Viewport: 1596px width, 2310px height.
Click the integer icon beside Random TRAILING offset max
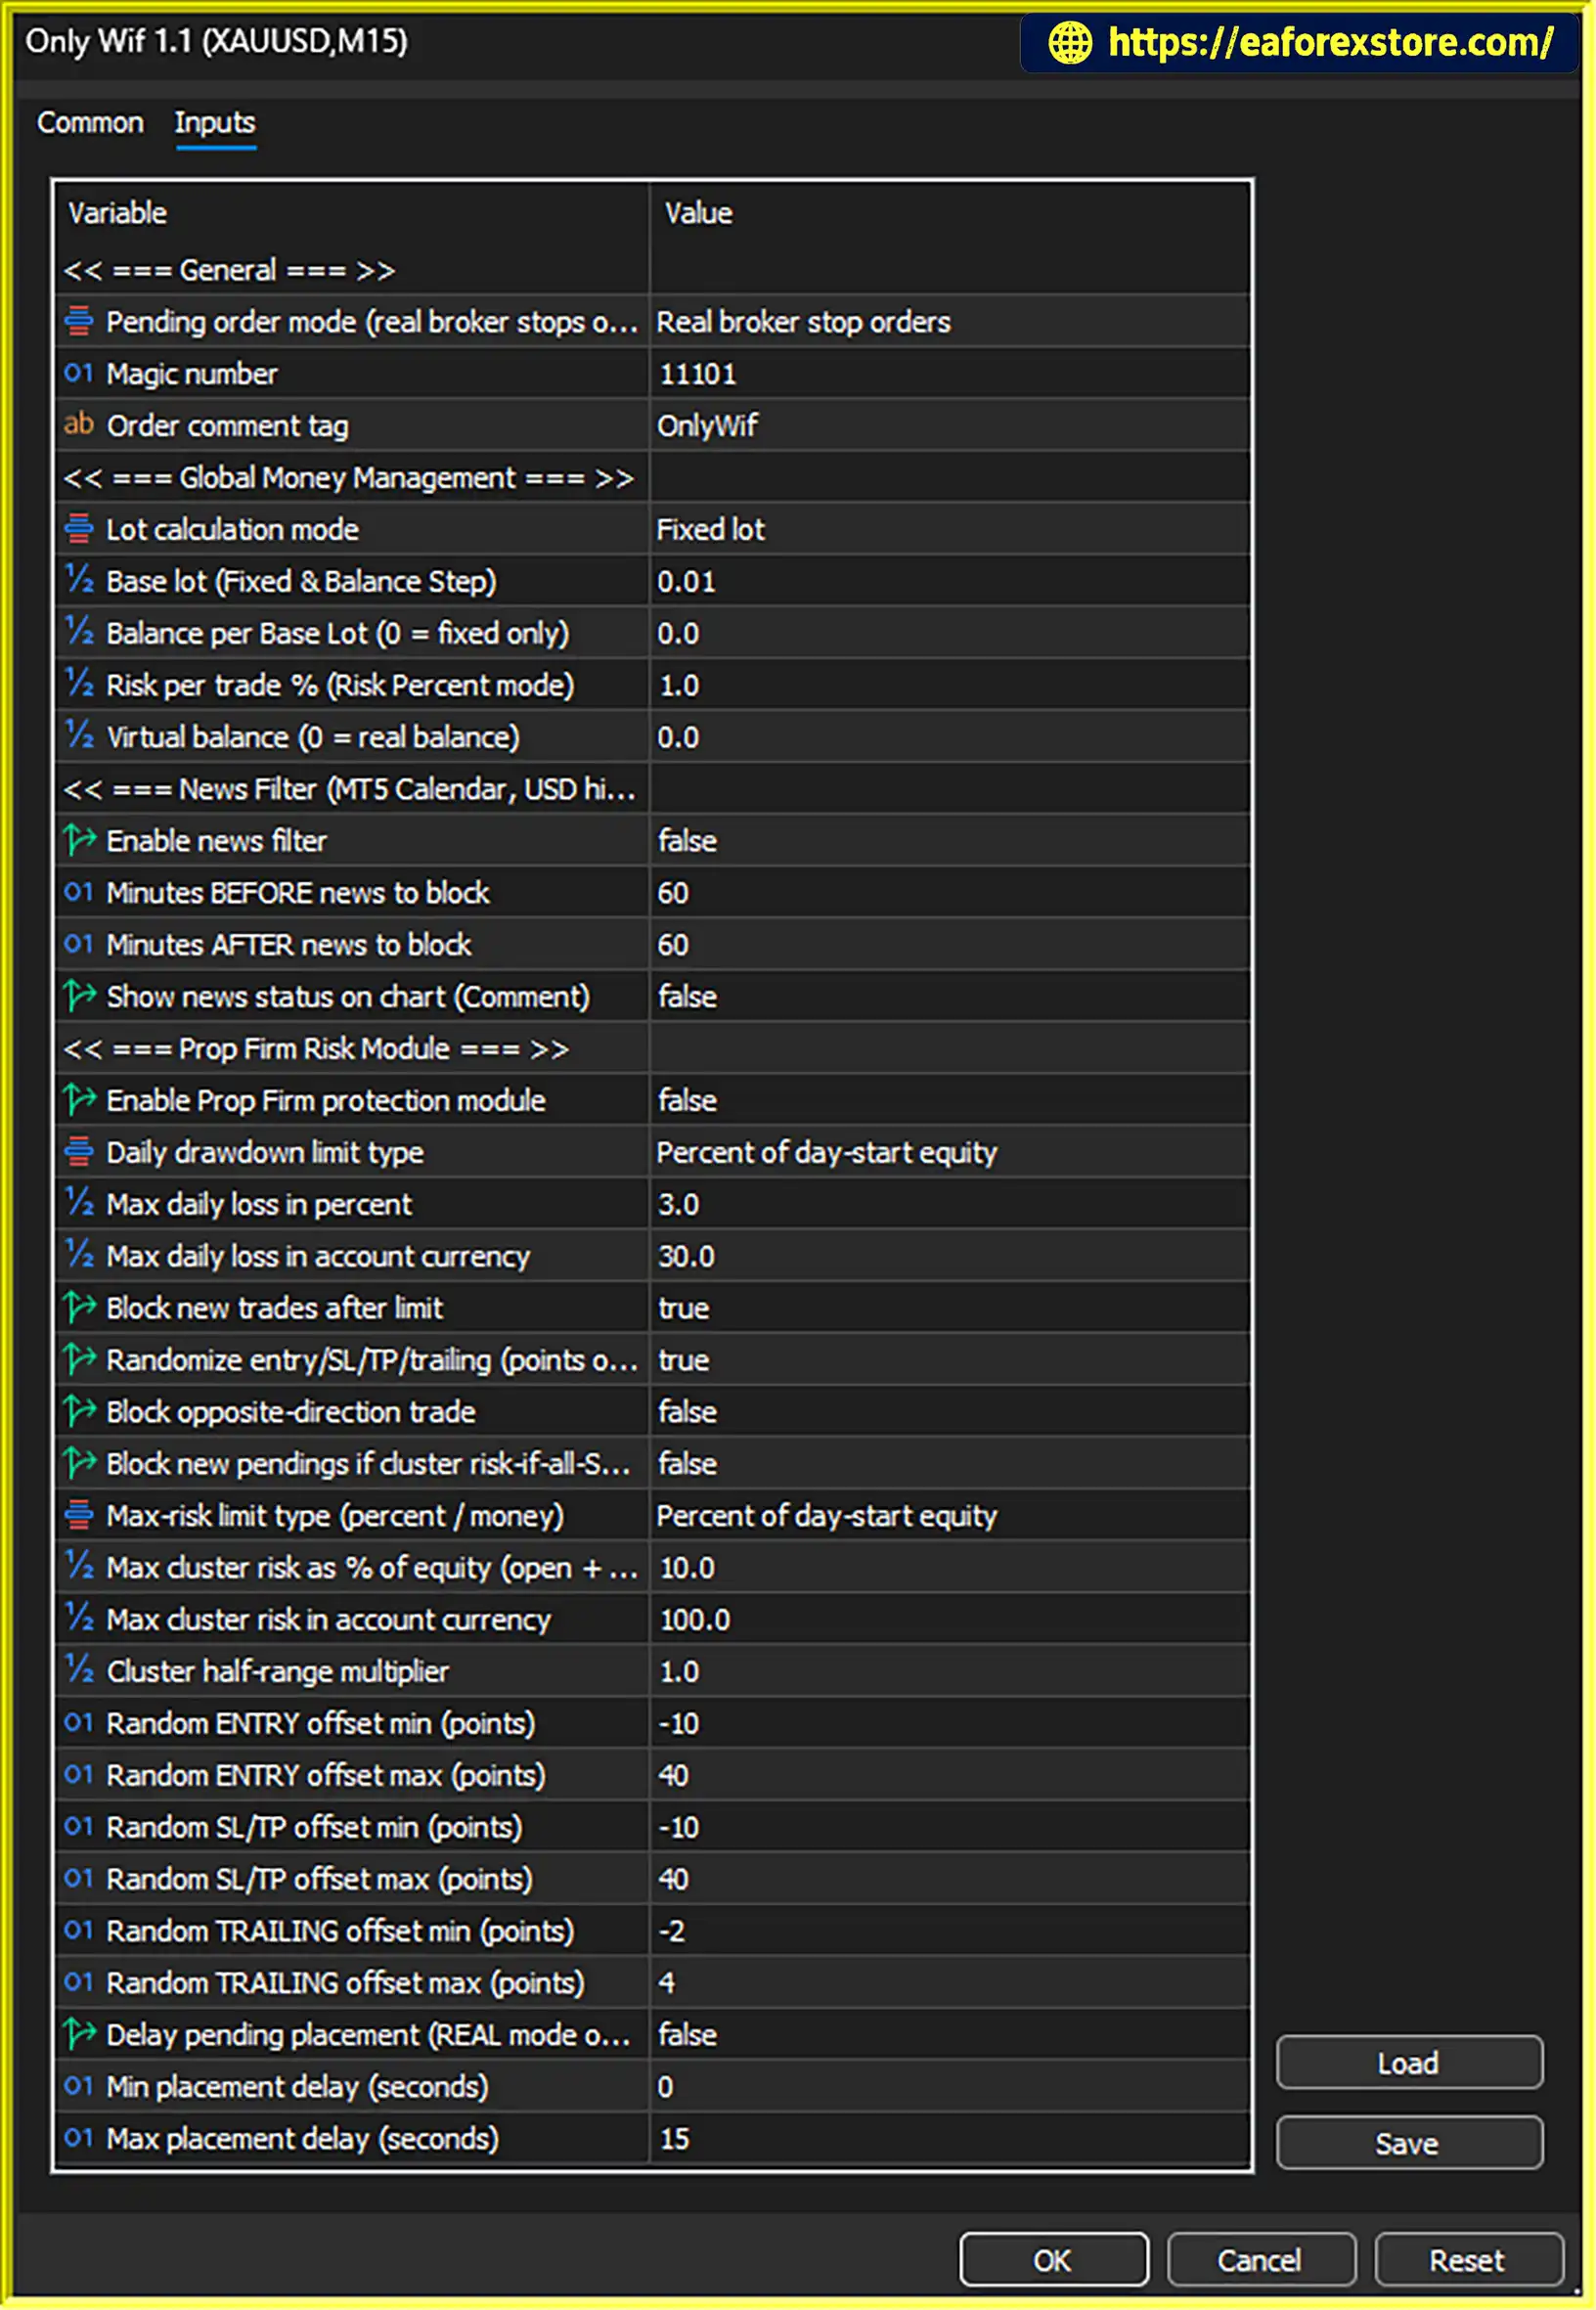coord(79,1982)
